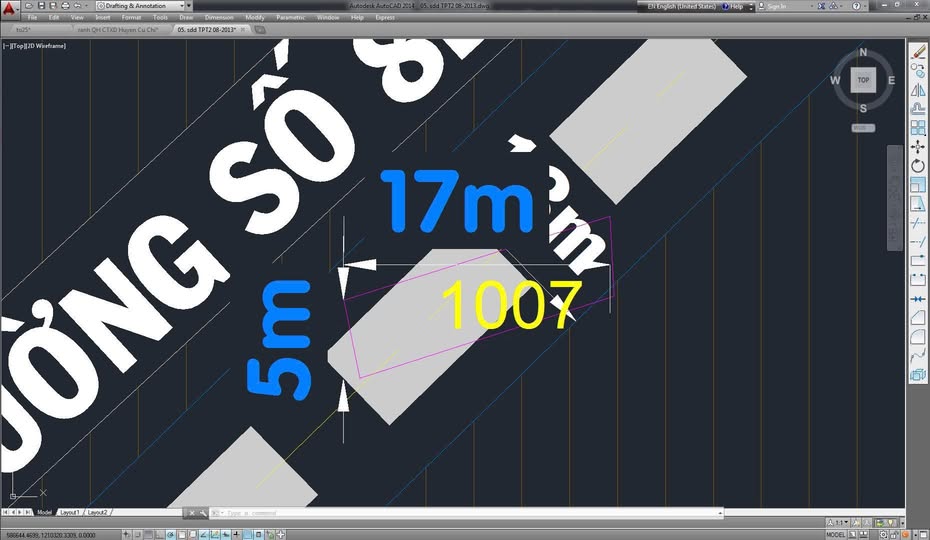Toggle Object Snap Tracking in status bar

pyautogui.click(x=203, y=535)
